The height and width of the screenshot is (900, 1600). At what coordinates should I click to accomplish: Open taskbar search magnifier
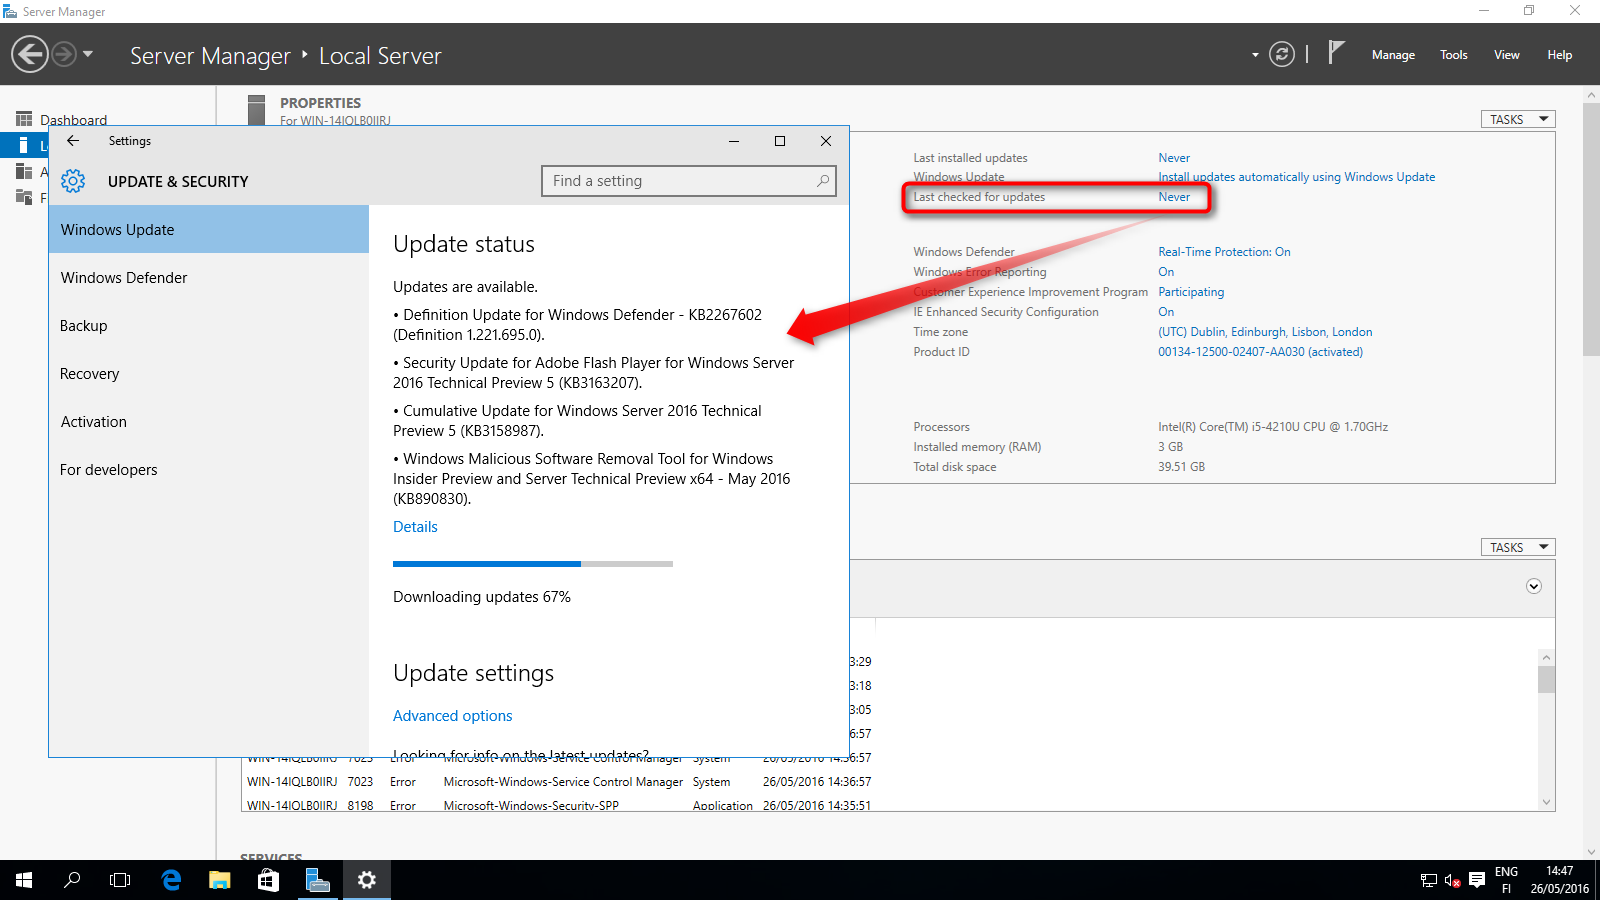[x=72, y=880]
